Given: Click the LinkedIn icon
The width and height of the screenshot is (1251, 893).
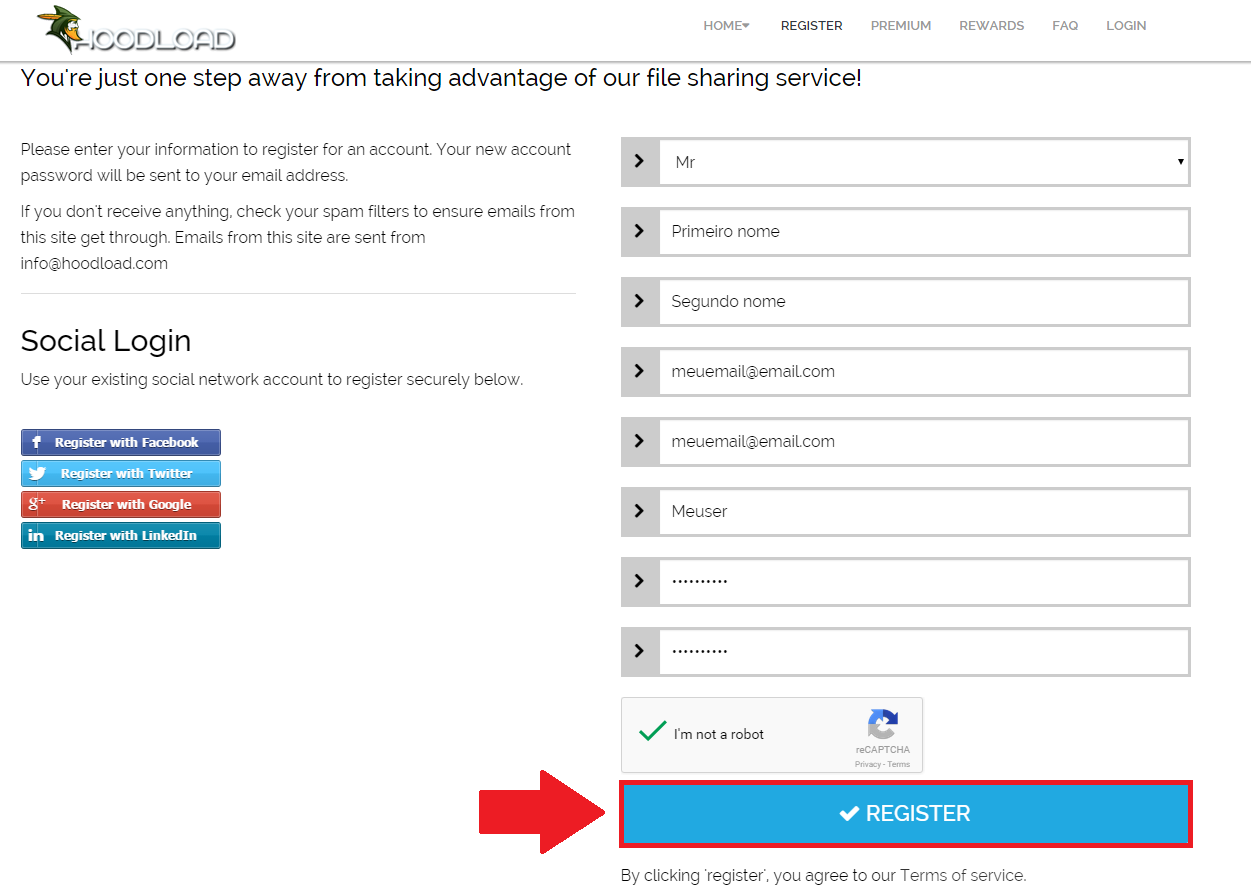Looking at the screenshot, I should tap(36, 536).
